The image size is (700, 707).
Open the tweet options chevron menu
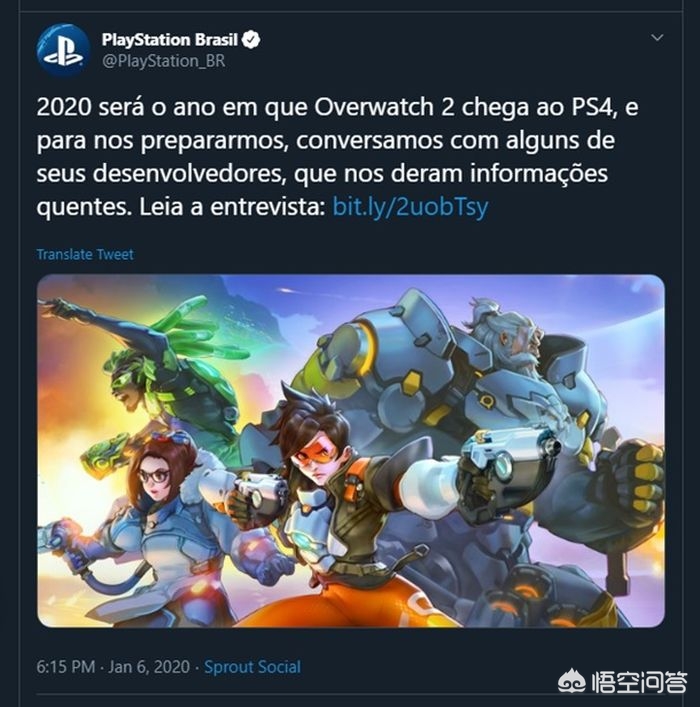click(x=658, y=37)
